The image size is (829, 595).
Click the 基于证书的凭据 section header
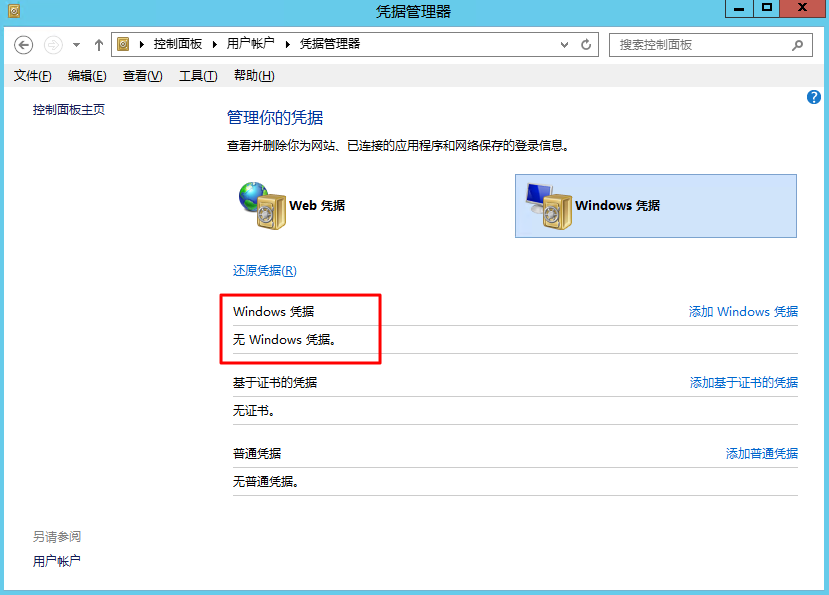tap(275, 382)
